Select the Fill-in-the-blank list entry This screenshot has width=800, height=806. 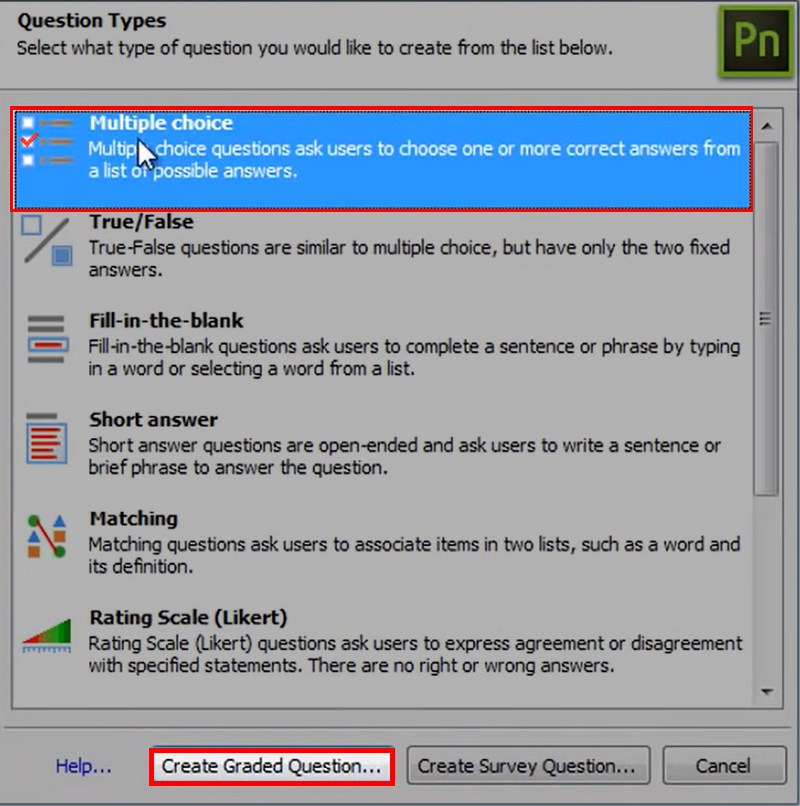pyautogui.click(x=381, y=344)
